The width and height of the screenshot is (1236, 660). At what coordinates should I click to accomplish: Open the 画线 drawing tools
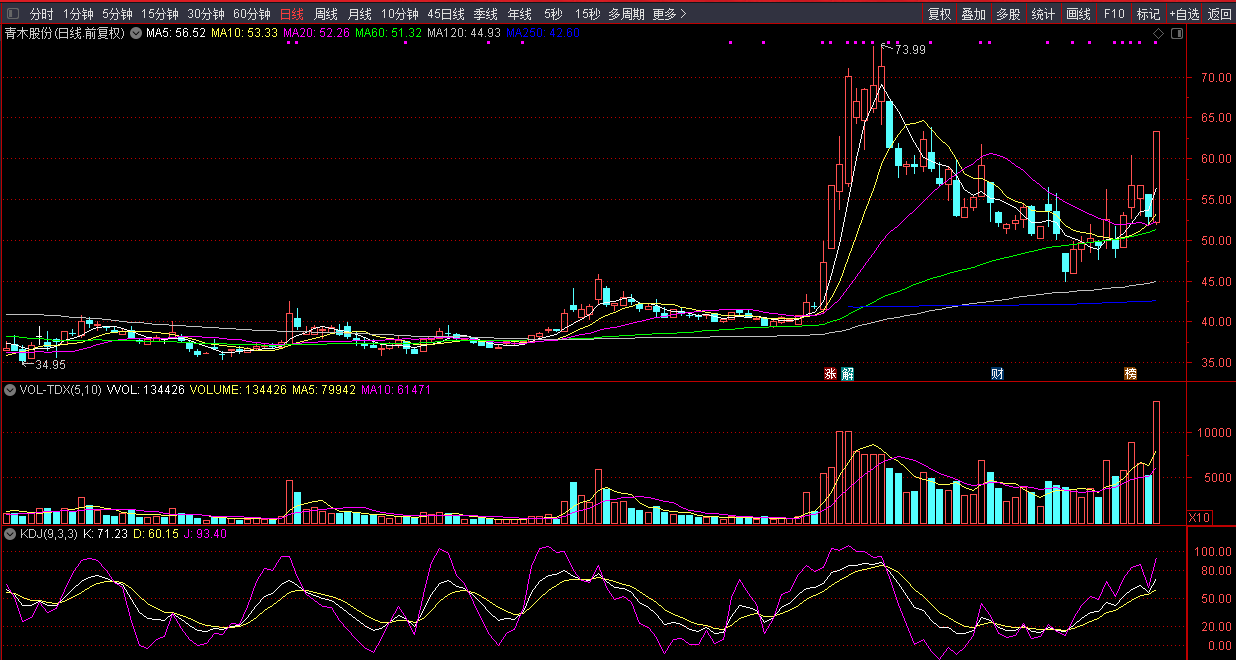pyautogui.click(x=1078, y=14)
